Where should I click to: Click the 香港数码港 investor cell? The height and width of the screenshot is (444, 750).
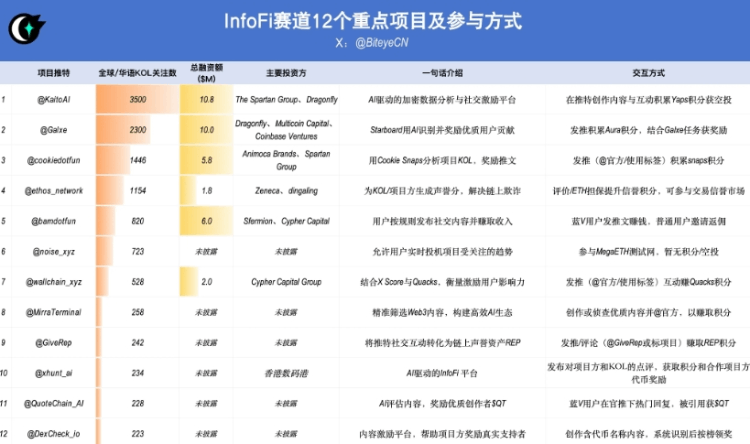click(286, 373)
